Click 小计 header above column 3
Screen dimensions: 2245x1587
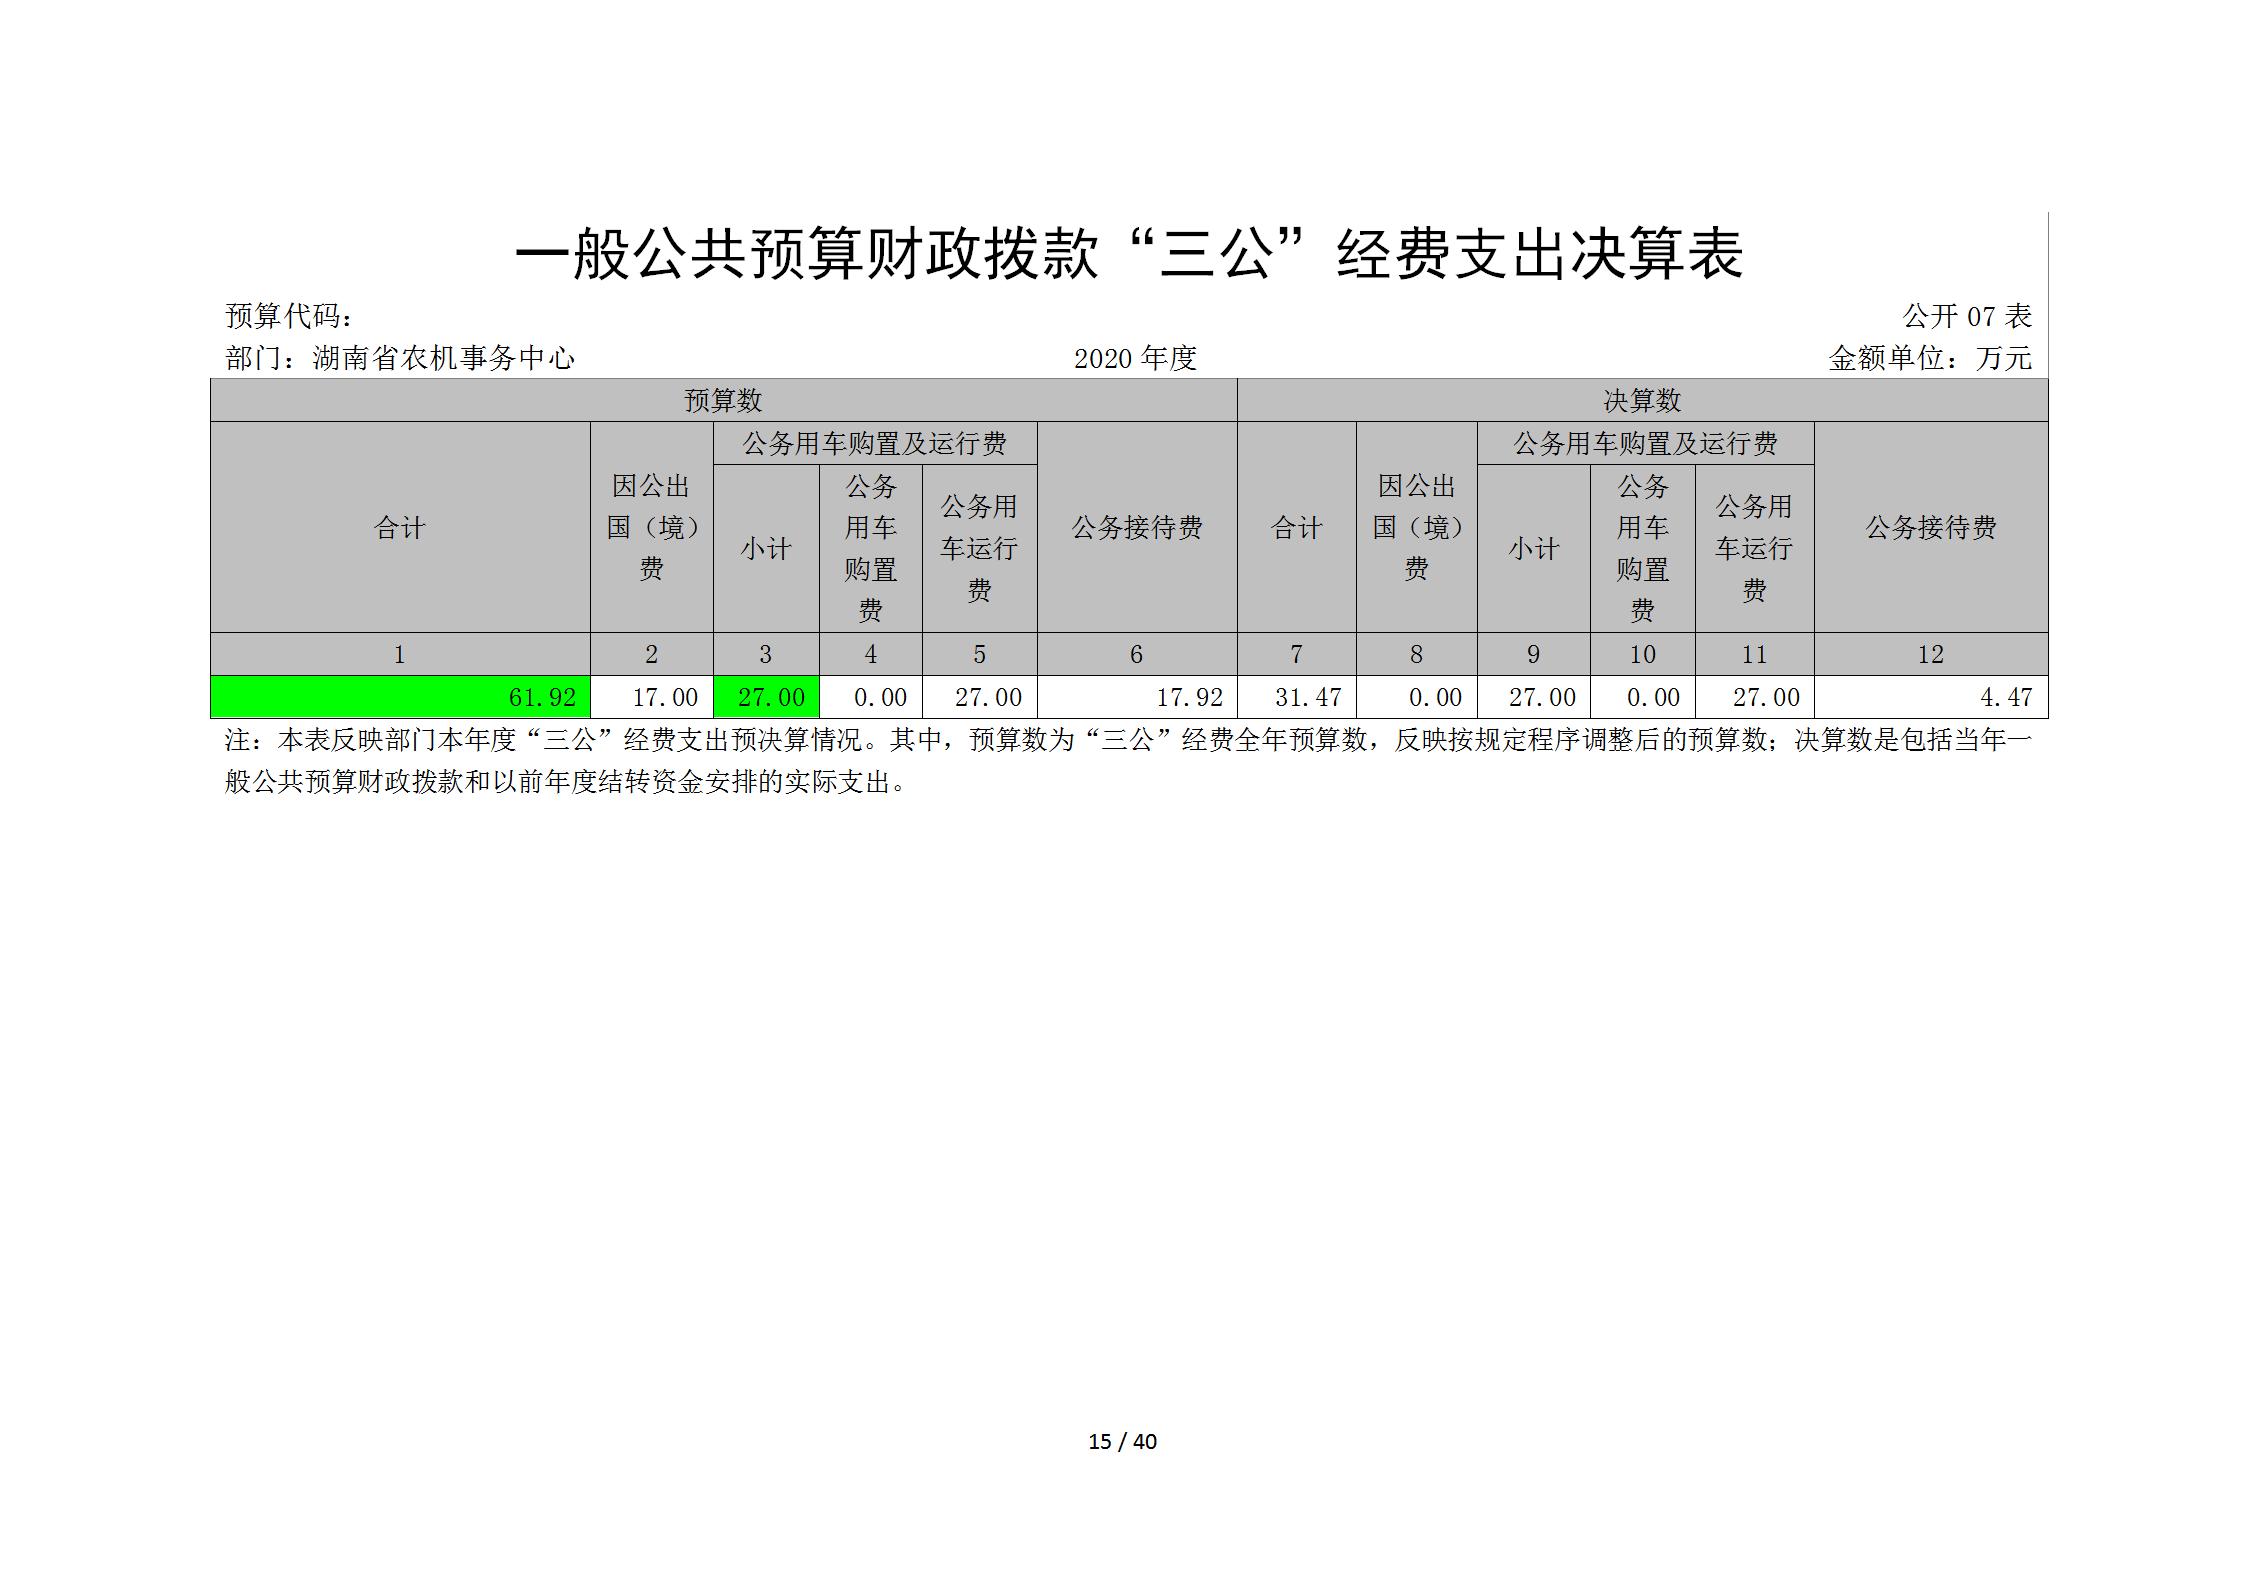[x=766, y=548]
